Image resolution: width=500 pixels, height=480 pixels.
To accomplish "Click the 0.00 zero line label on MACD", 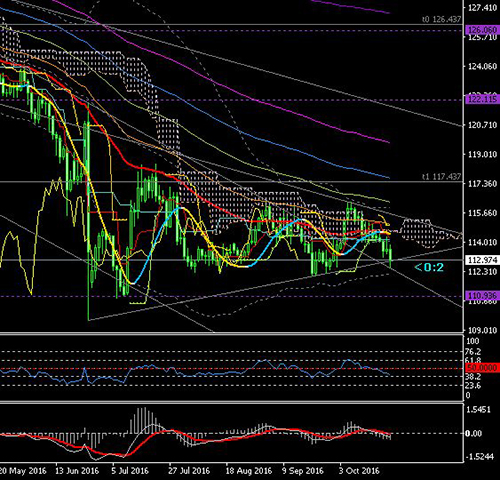I will [x=473, y=433].
